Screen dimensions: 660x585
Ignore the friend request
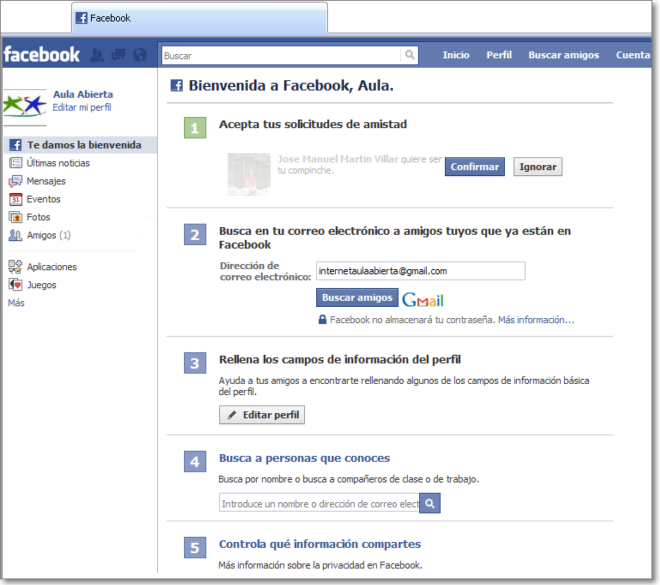538,167
